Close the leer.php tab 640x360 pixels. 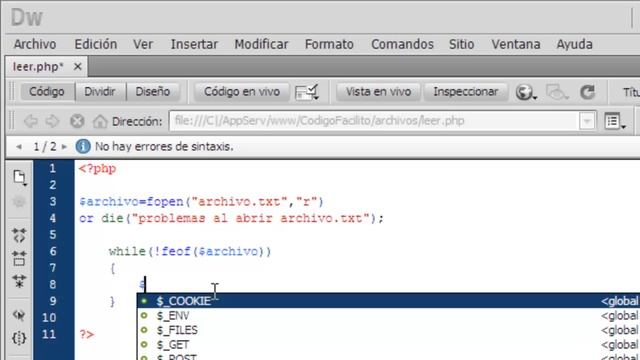point(78,67)
